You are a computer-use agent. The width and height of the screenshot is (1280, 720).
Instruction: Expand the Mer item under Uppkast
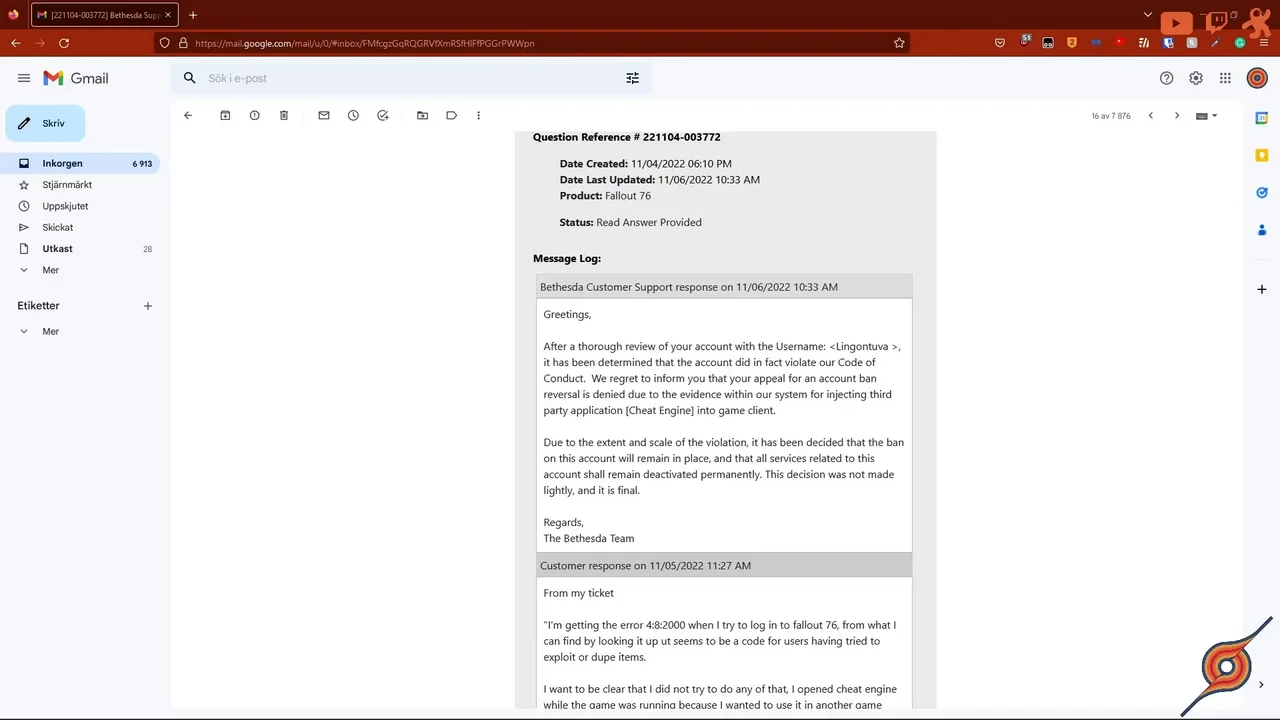[x=50, y=270]
